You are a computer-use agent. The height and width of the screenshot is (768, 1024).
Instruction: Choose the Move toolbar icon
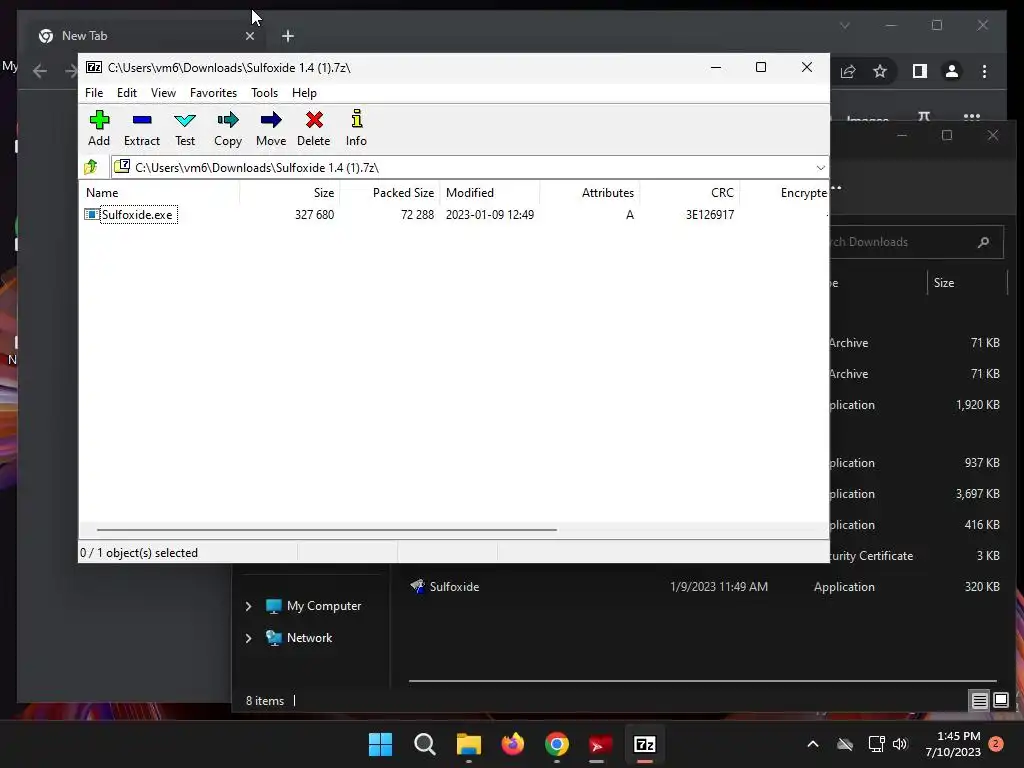271,128
